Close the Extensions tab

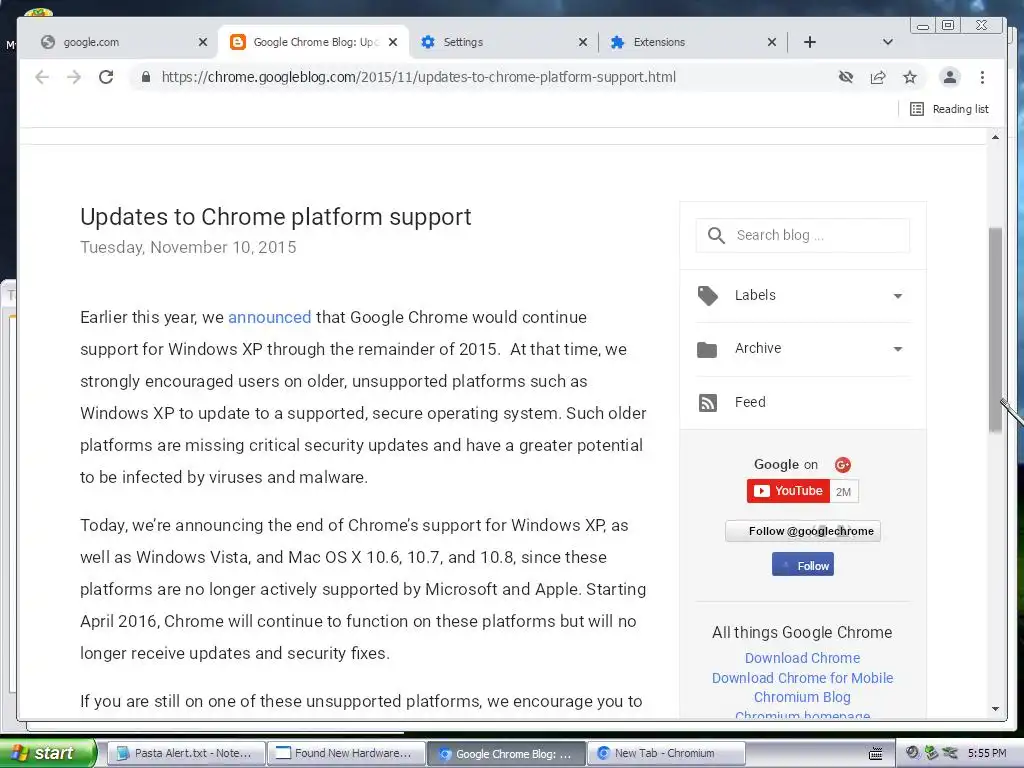[x=772, y=42]
